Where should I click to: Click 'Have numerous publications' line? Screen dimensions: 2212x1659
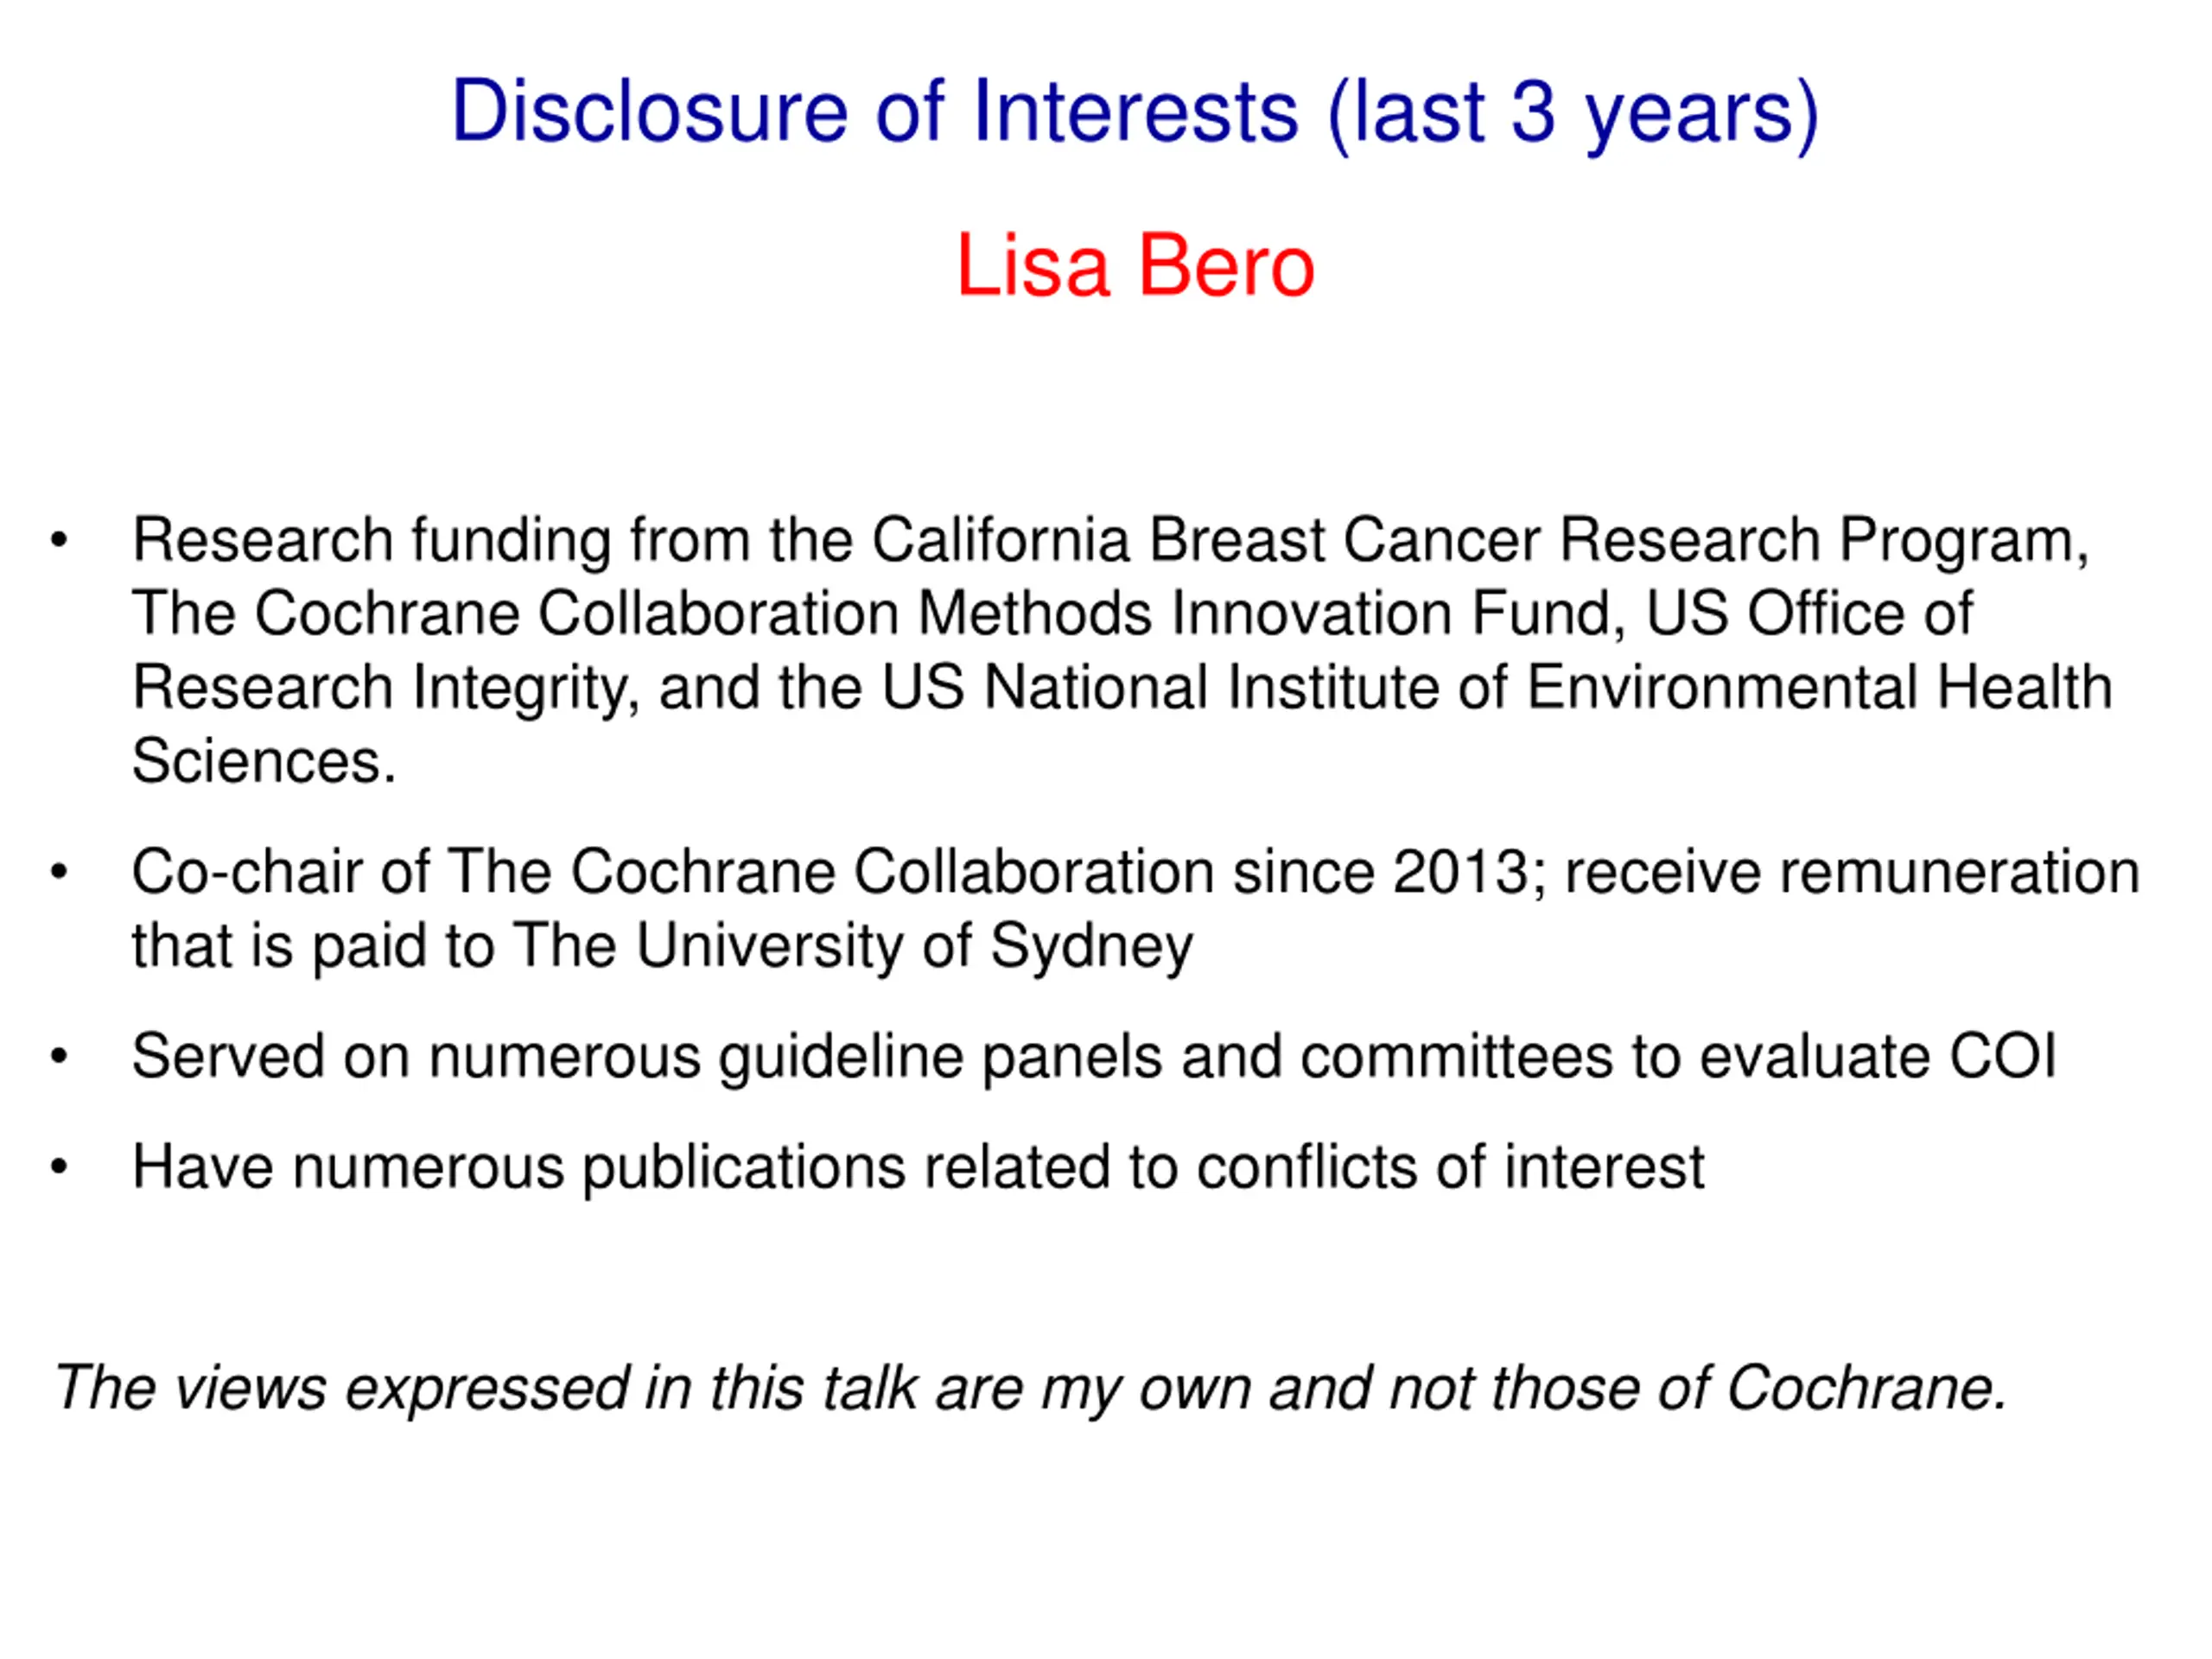pos(918,1168)
